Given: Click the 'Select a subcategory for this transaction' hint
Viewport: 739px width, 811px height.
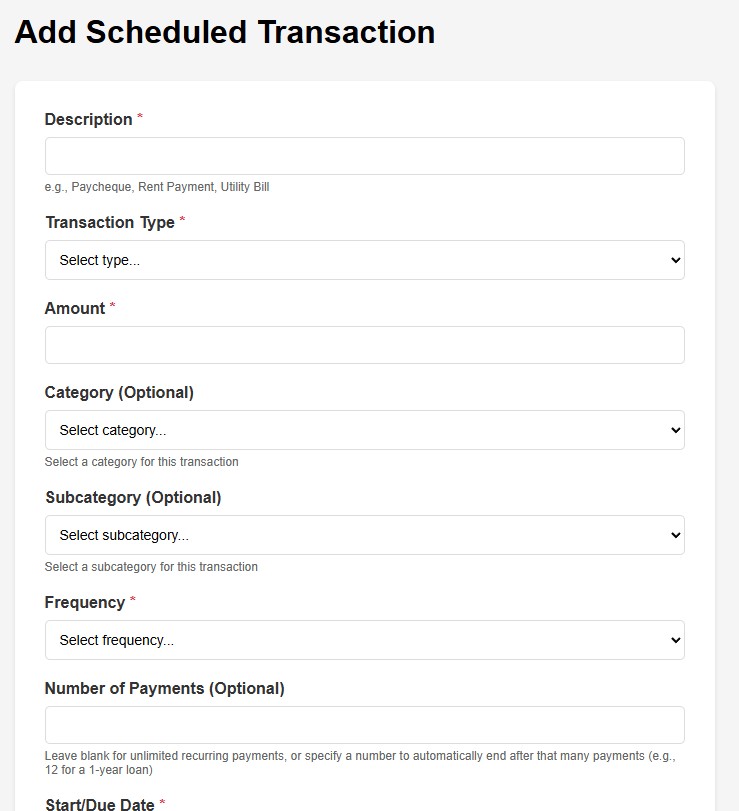Looking at the screenshot, I should (151, 567).
